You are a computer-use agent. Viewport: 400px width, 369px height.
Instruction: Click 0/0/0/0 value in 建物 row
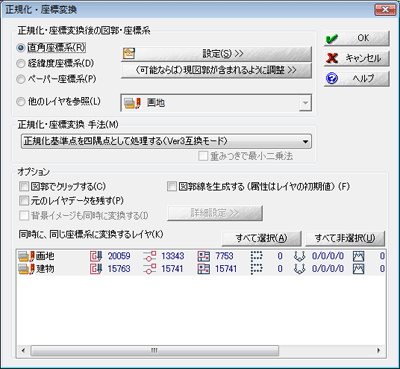pyautogui.click(x=328, y=269)
